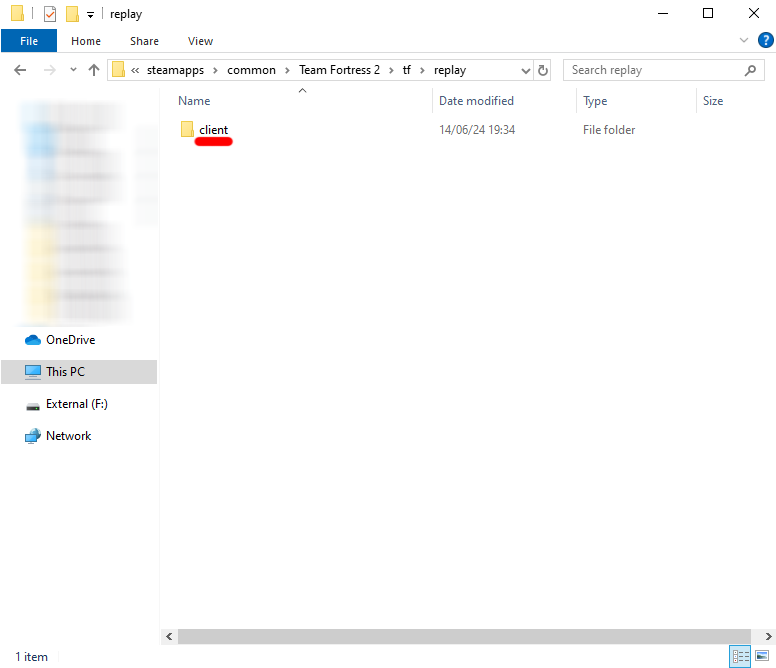Click the File folder type cell
Viewport: 776px width, 668px height.
609,130
